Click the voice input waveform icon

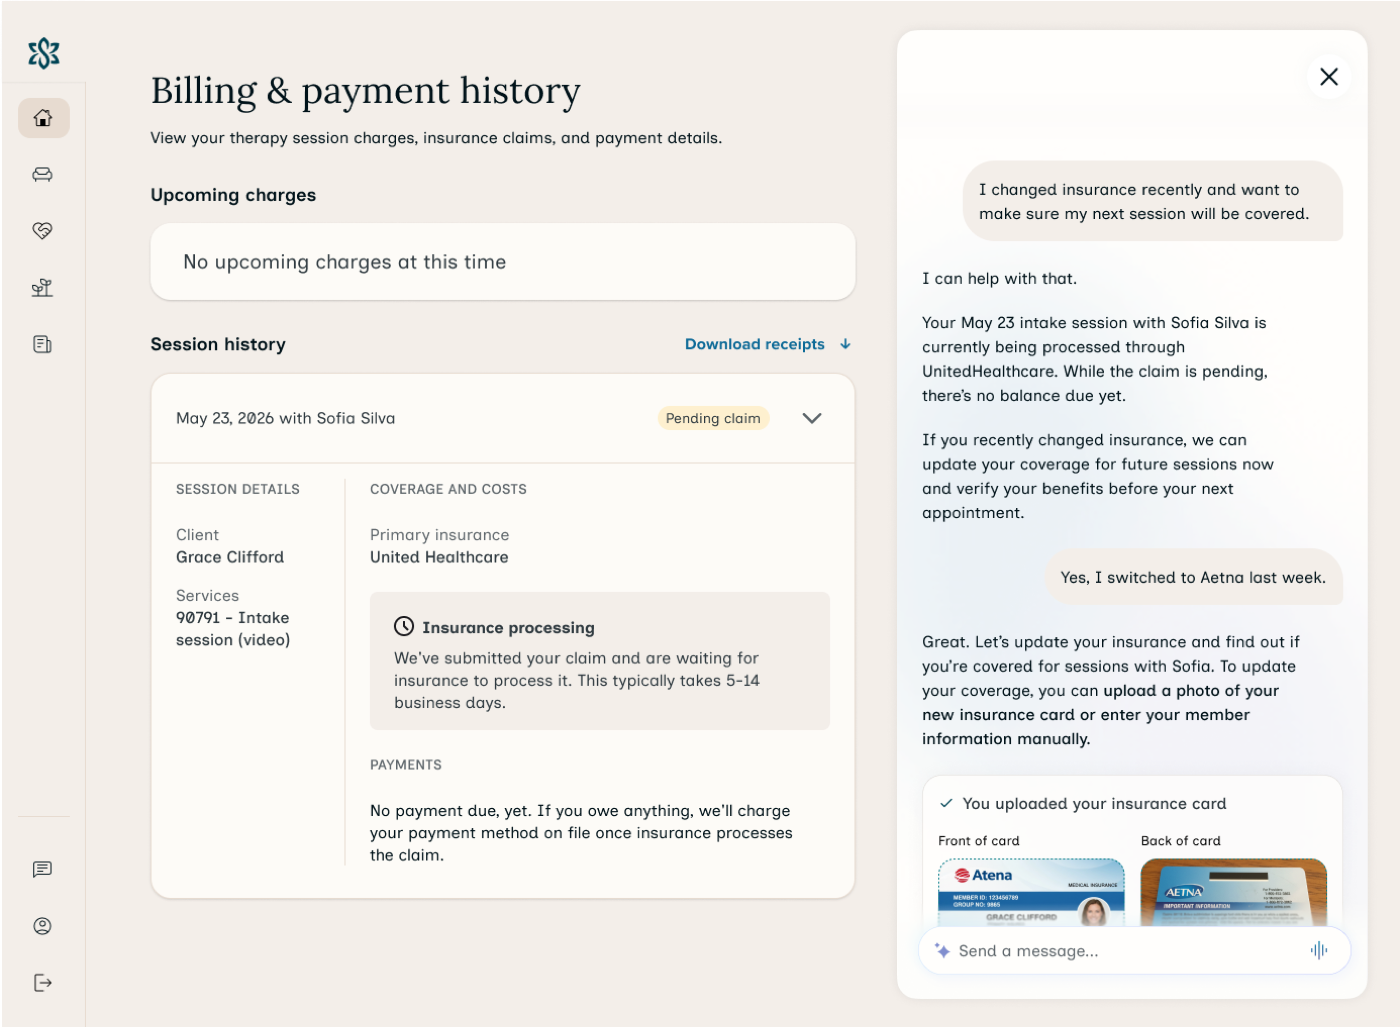(x=1319, y=950)
